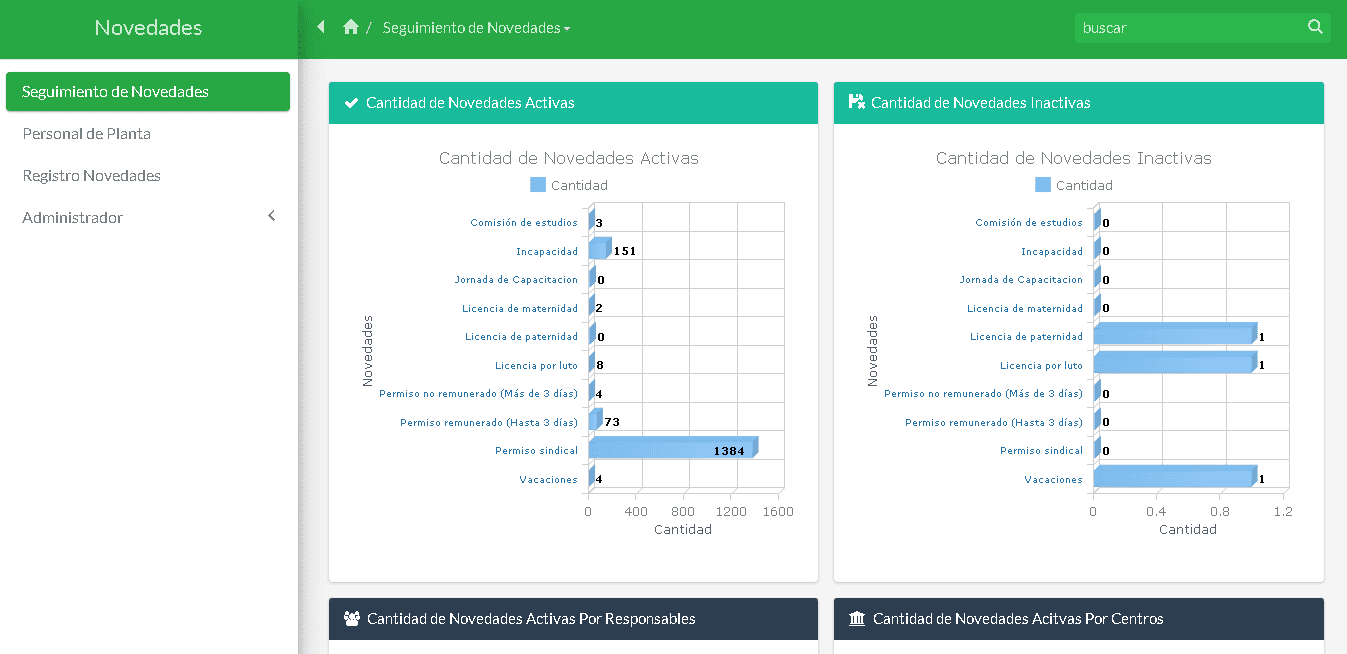Screen dimensions: 1347x654
Task: Click the building icon on Por Centros panel
Action: click(x=857, y=618)
